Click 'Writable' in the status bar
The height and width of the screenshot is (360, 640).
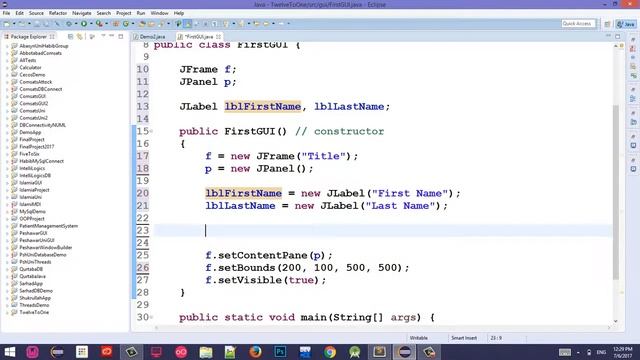[x=418, y=338]
